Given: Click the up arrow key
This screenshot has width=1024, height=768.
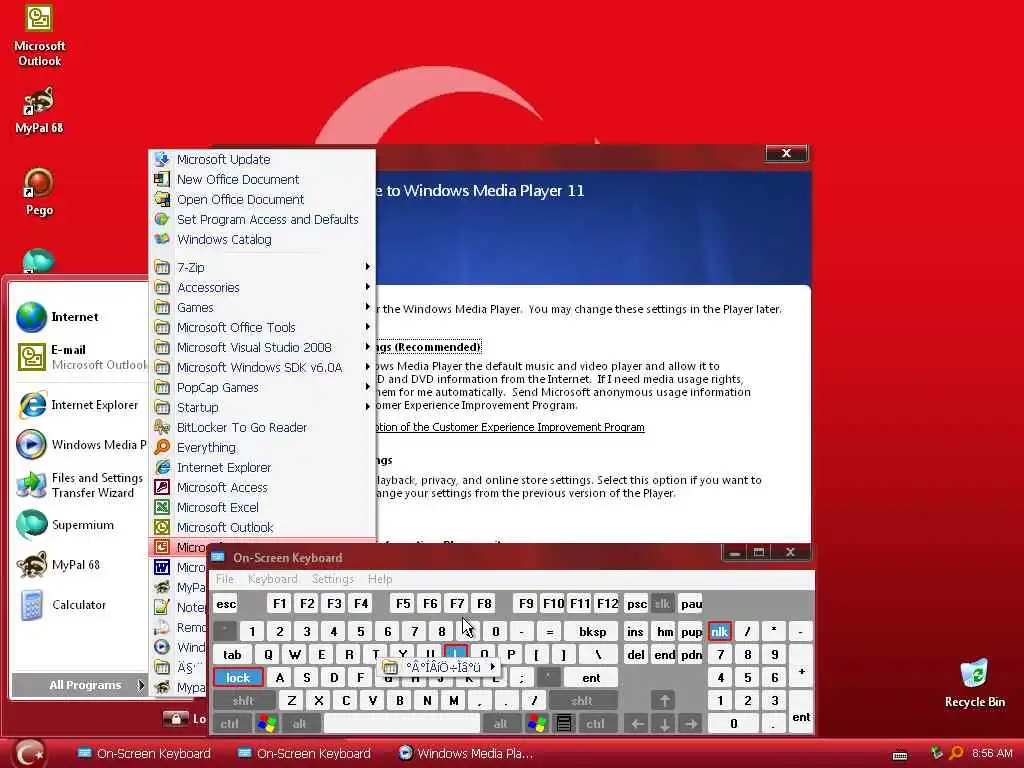Looking at the screenshot, I should coord(664,701).
